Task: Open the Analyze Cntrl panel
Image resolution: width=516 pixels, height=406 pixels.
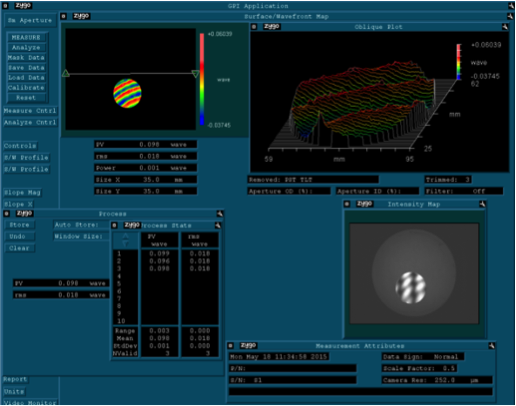Action: click(30, 122)
